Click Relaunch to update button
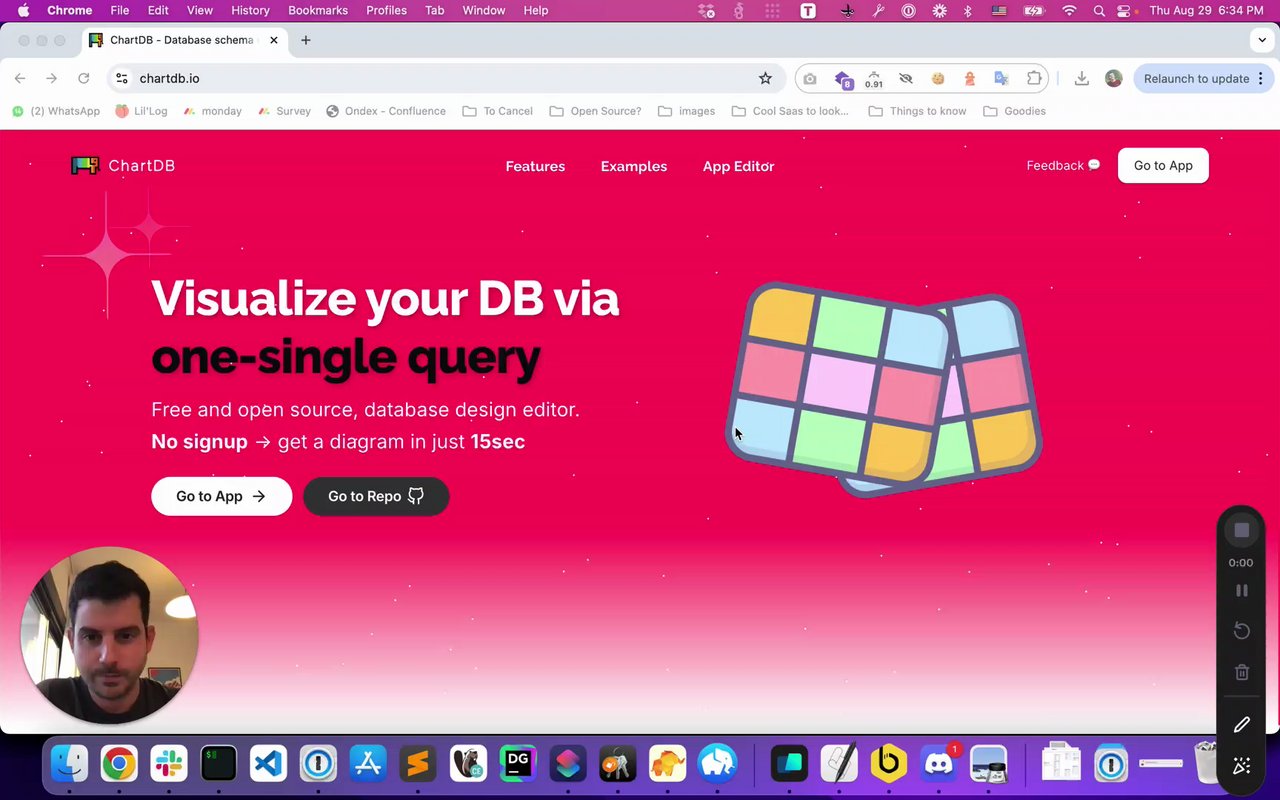 pos(1204,78)
